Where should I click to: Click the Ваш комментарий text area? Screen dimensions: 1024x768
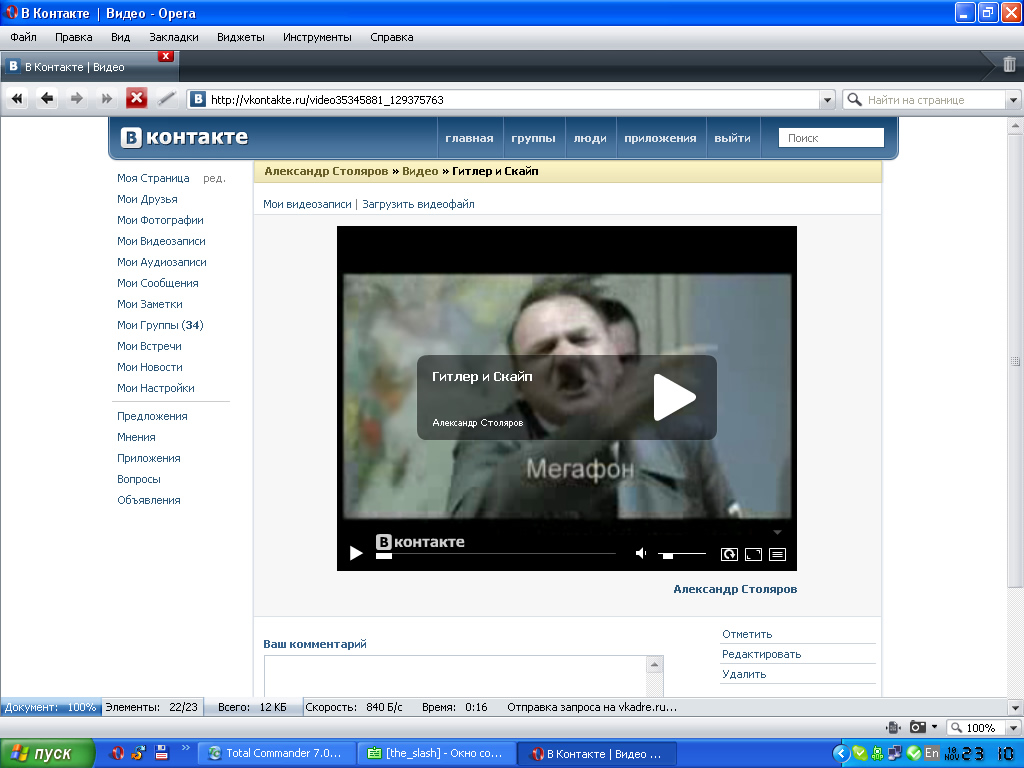point(455,677)
